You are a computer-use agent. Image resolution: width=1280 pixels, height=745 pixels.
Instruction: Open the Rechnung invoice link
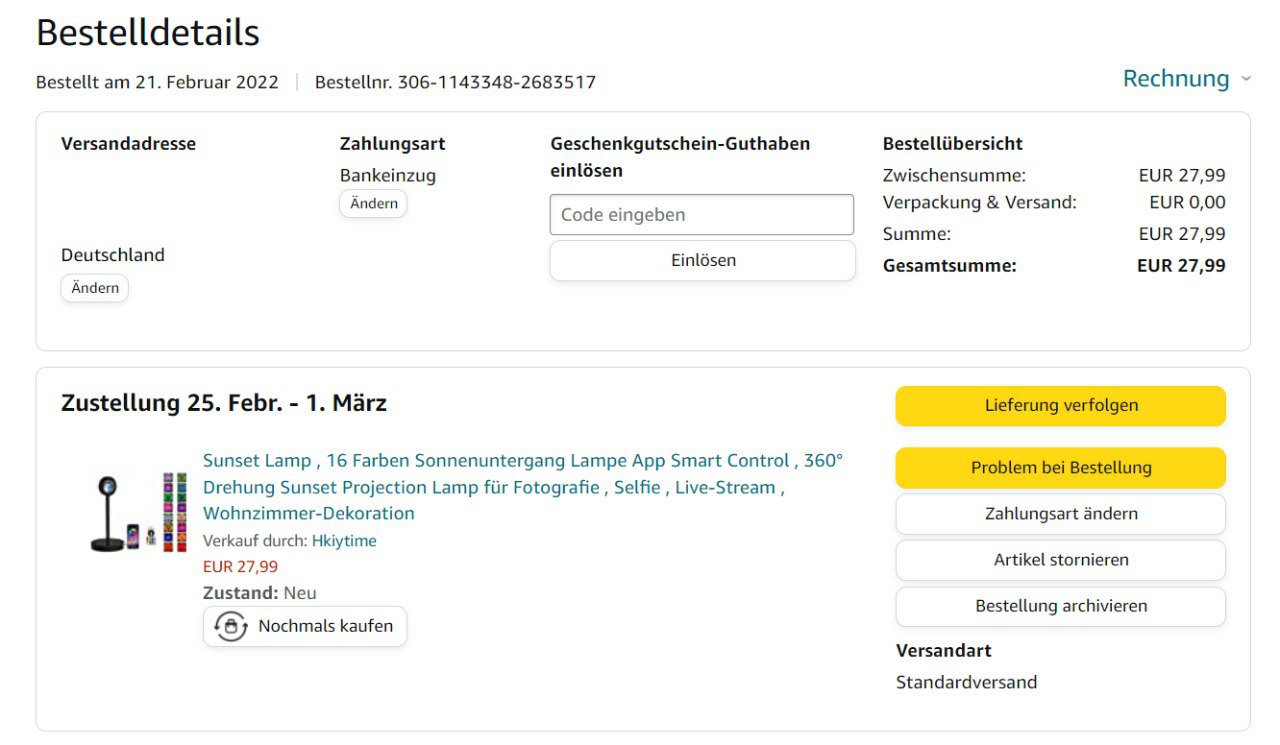[1175, 79]
